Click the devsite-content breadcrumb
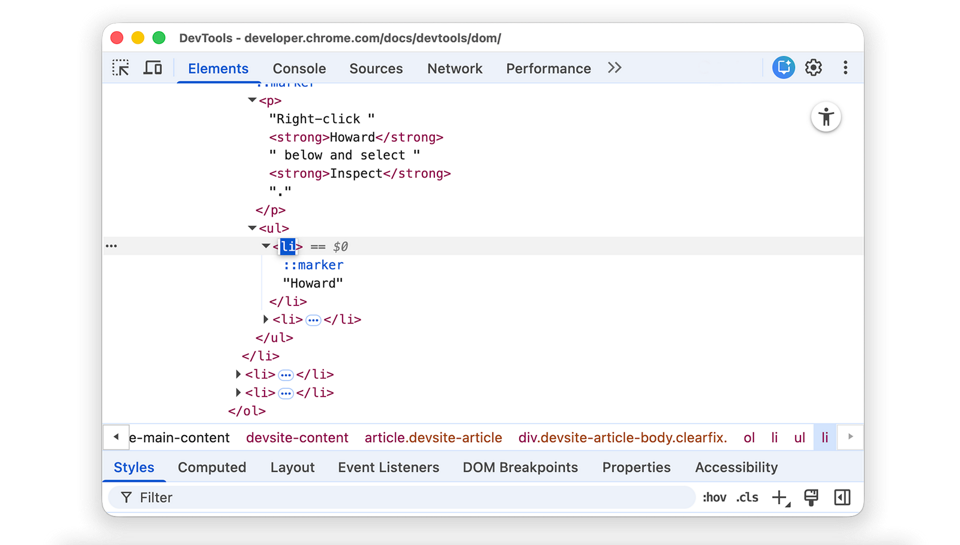The width and height of the screenshot is (960, 545). pyautogui.click(x=297, y=437)
